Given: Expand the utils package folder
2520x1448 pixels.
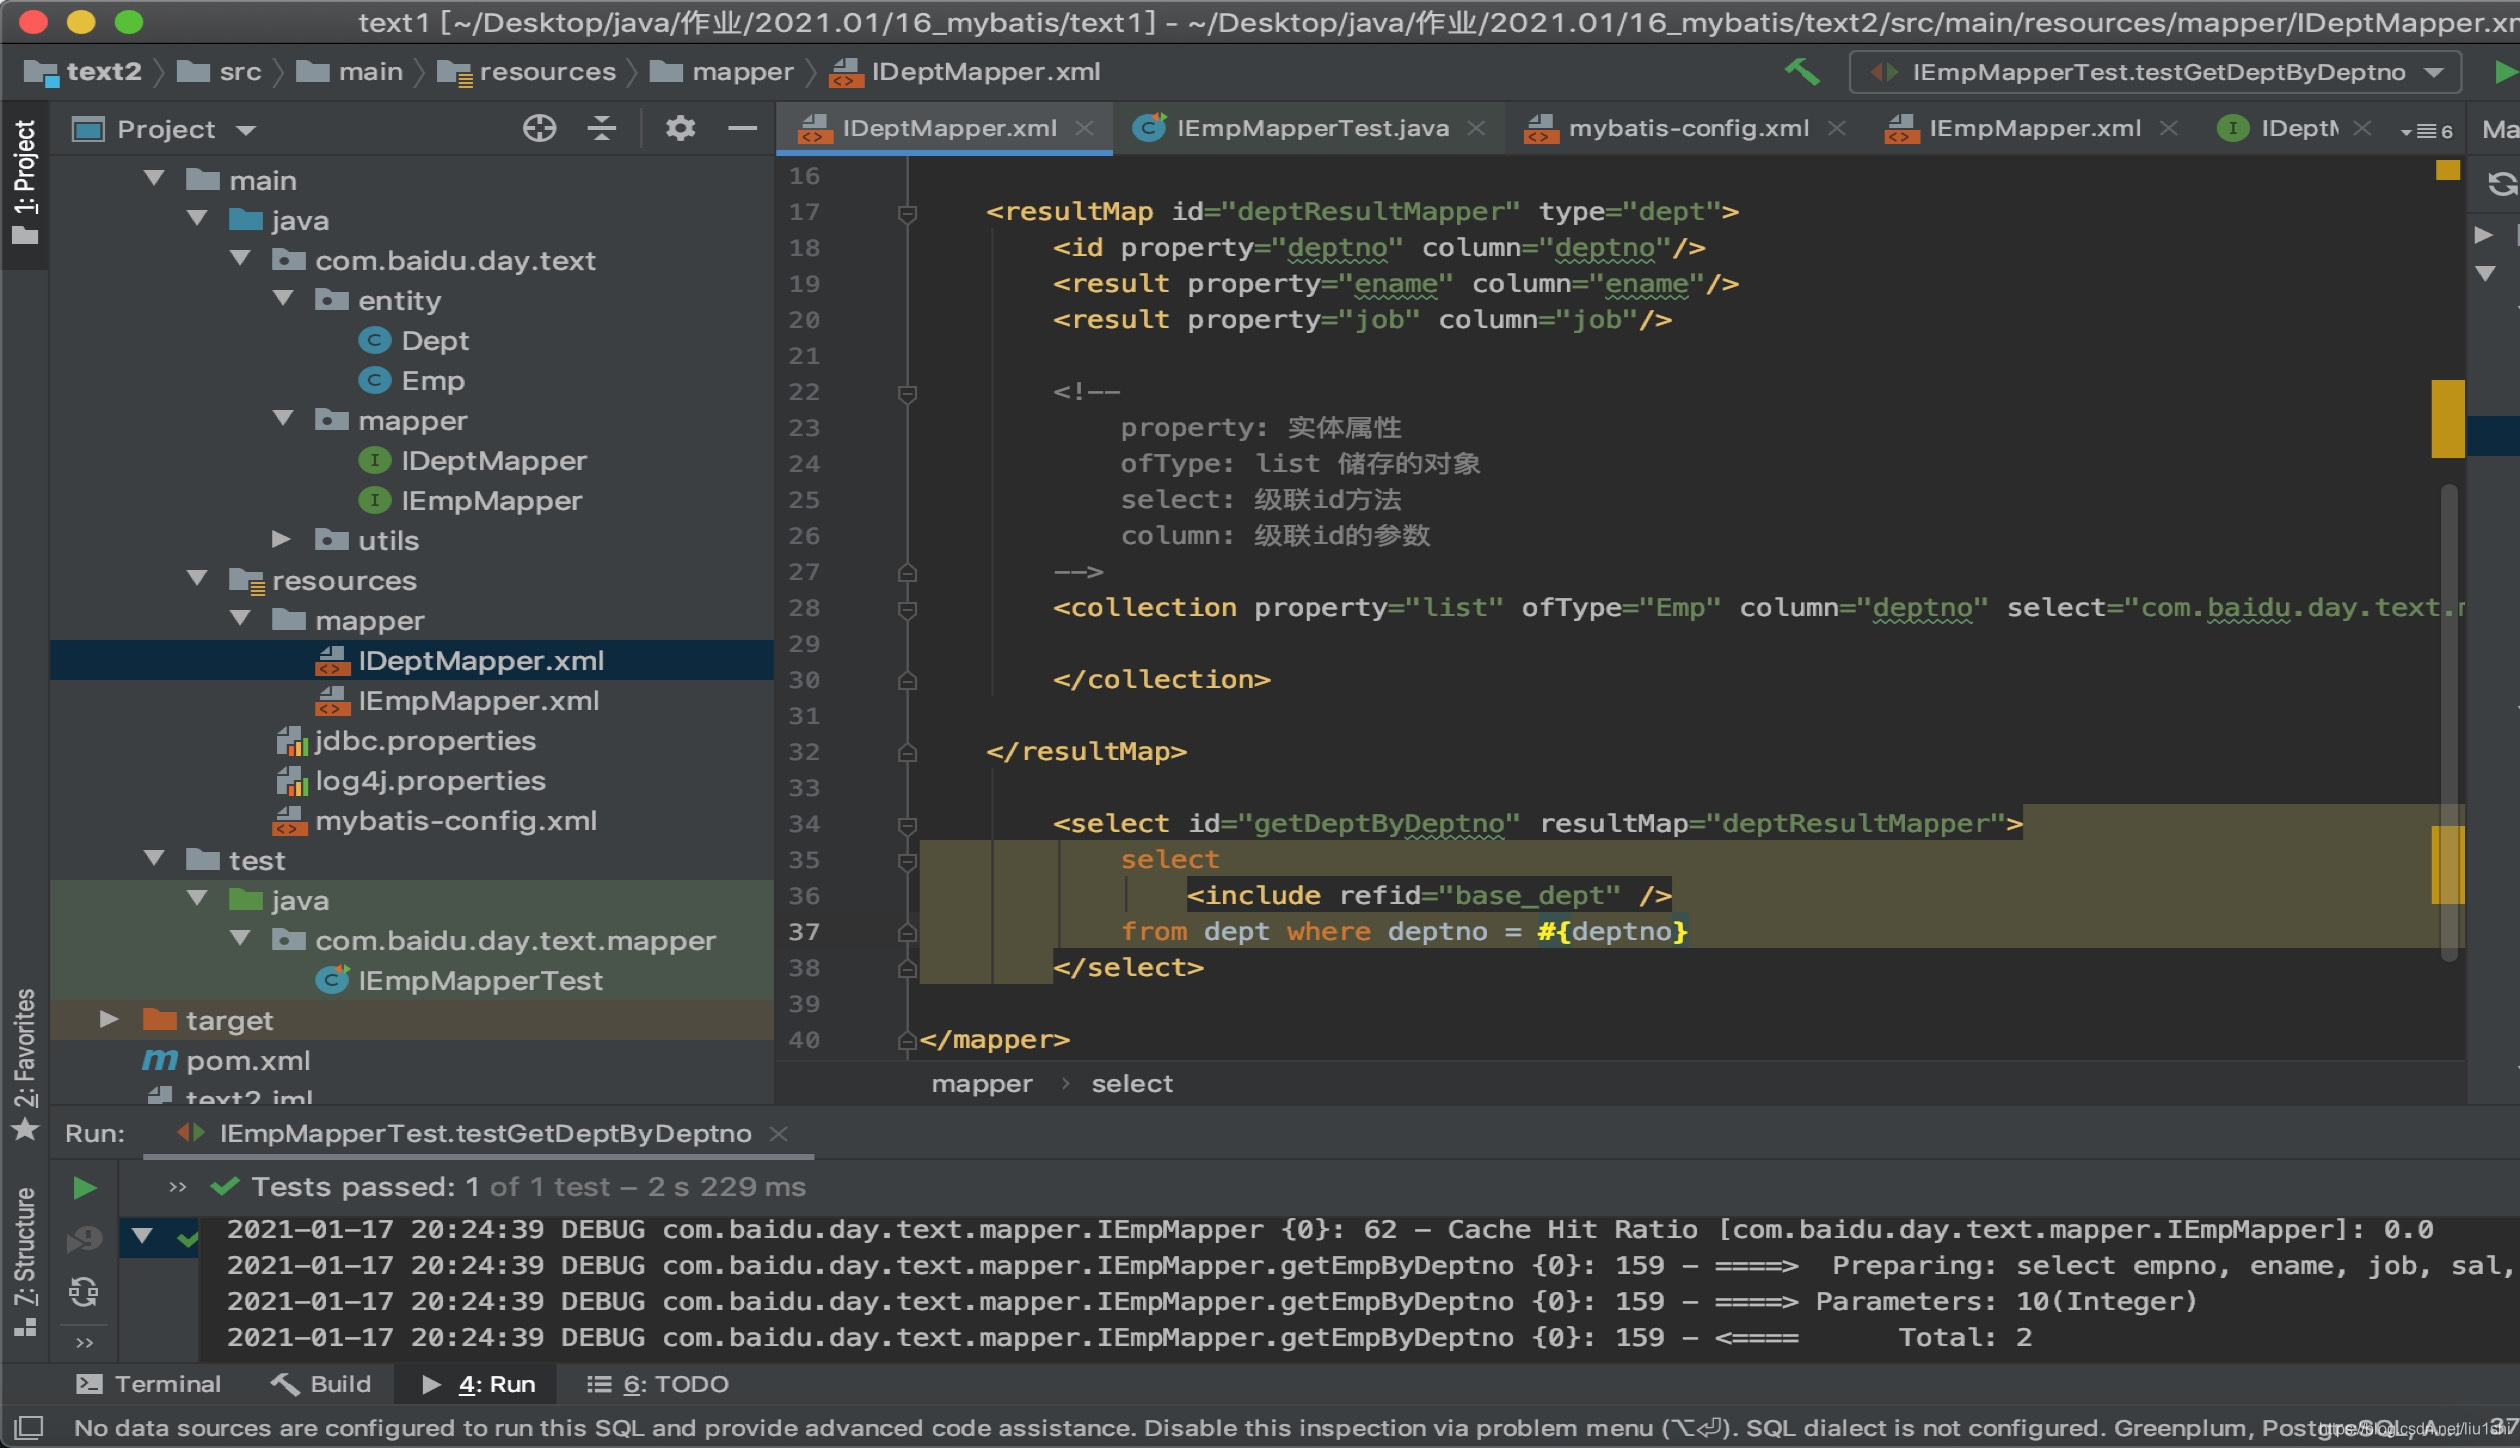Looking at the screenshot, I should click(282, 540).
